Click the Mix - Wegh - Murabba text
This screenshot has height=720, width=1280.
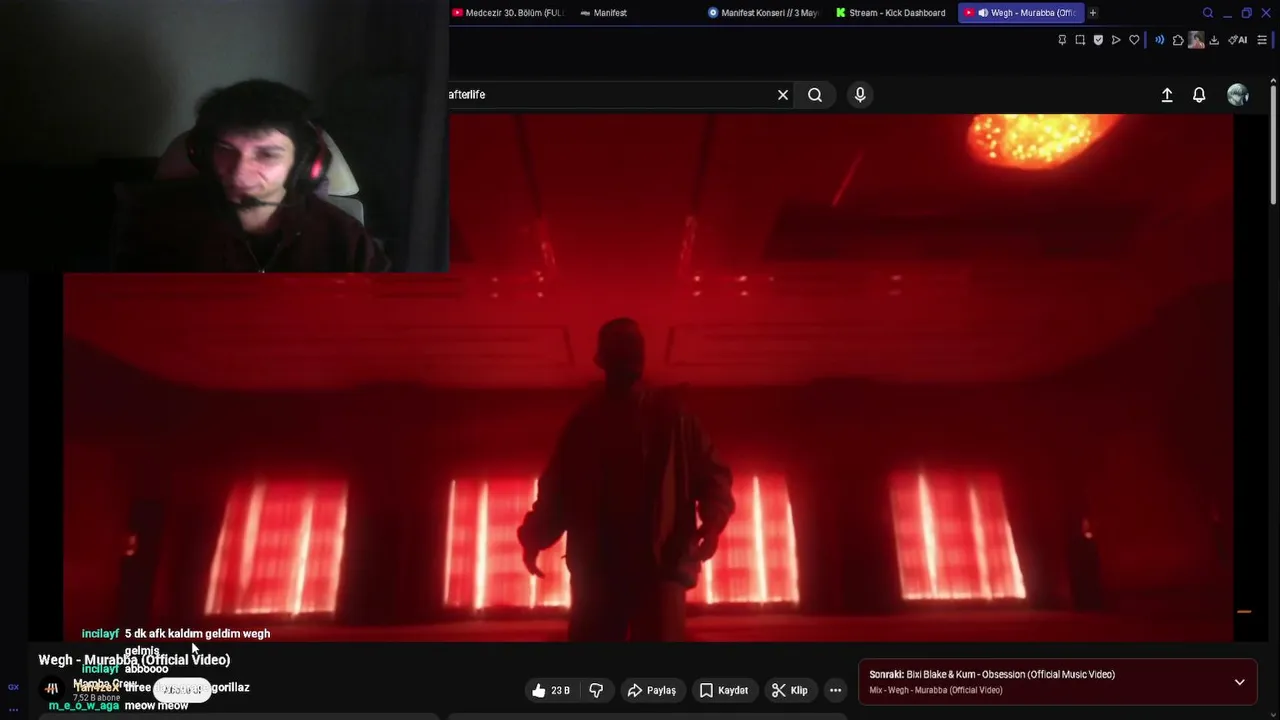pyautogui.click(x=936, y=690)
